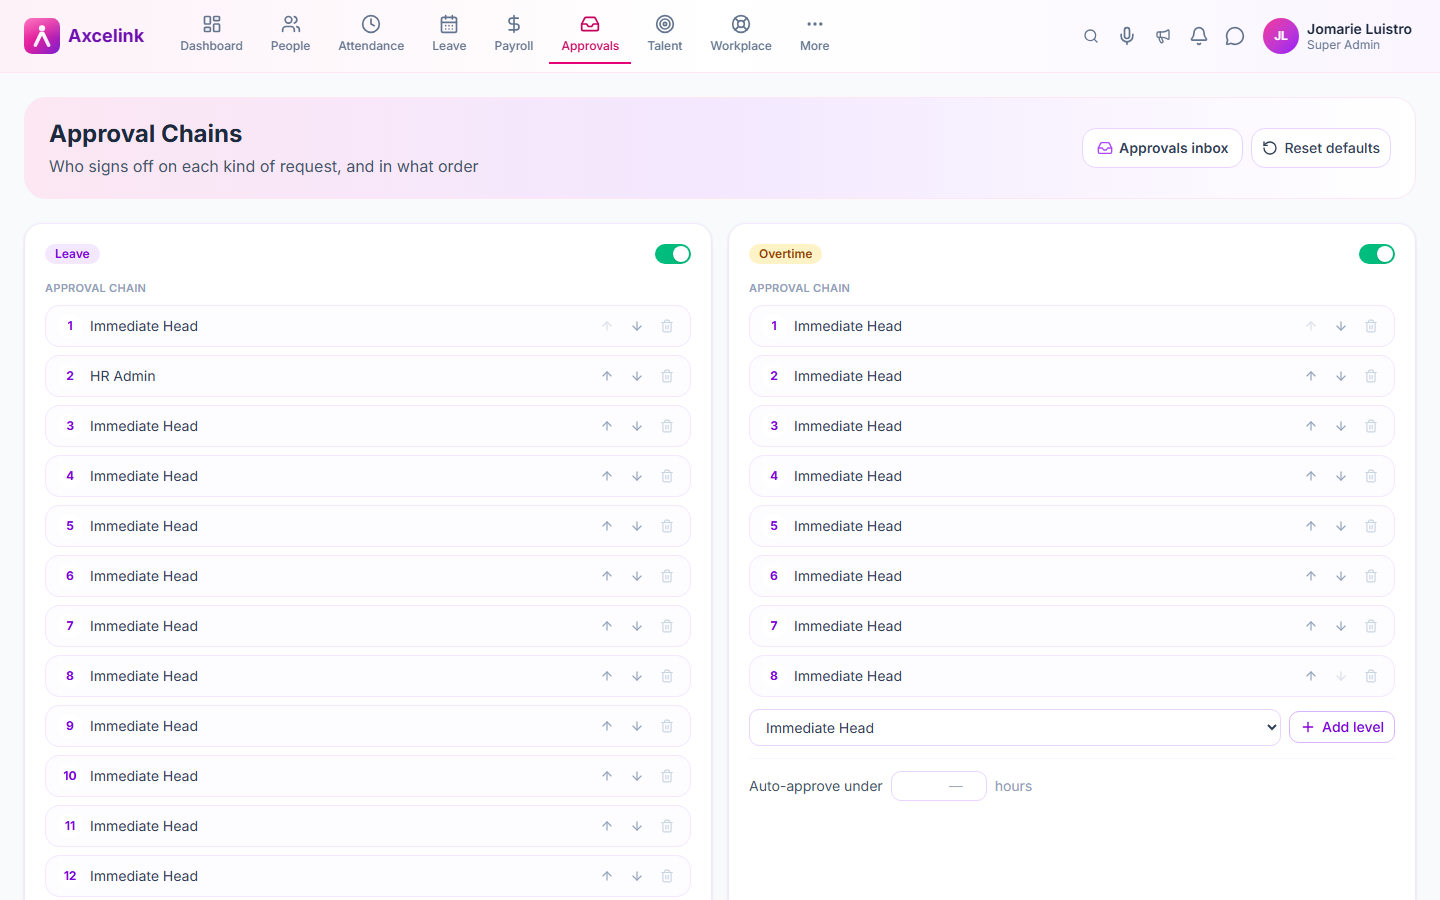Delete Leave level 1 Immediate Head
The height and width of the screenshot is (900, 1440).
667,326
